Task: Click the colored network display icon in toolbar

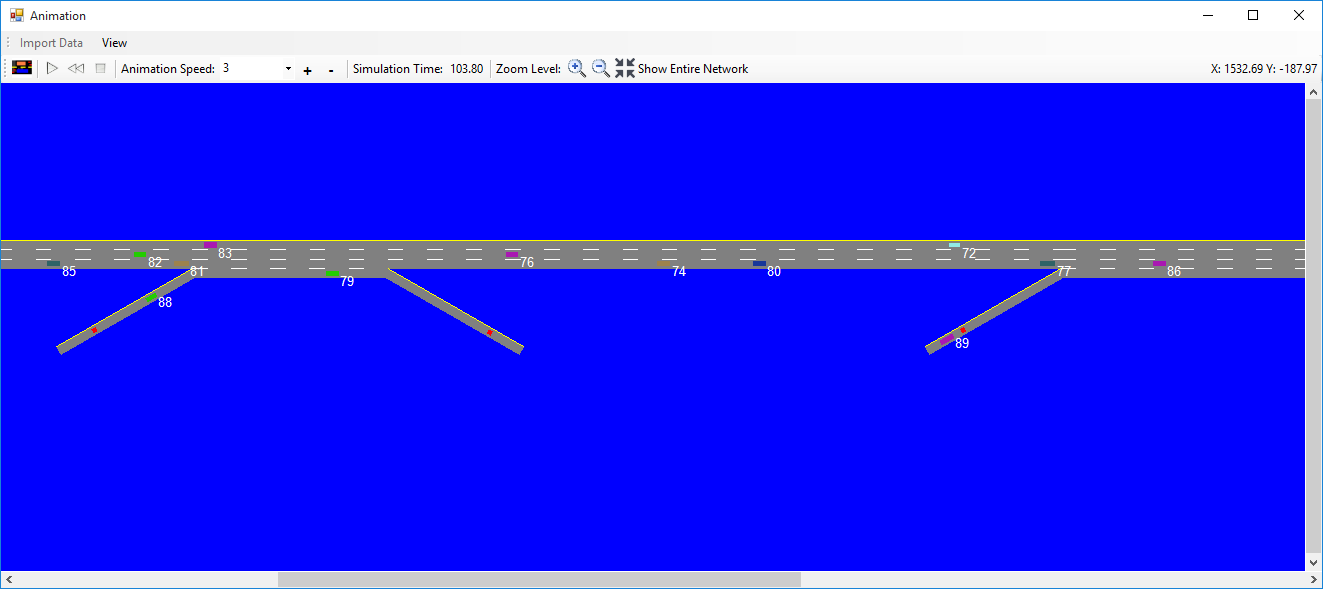Action: [x=22, y=69]
